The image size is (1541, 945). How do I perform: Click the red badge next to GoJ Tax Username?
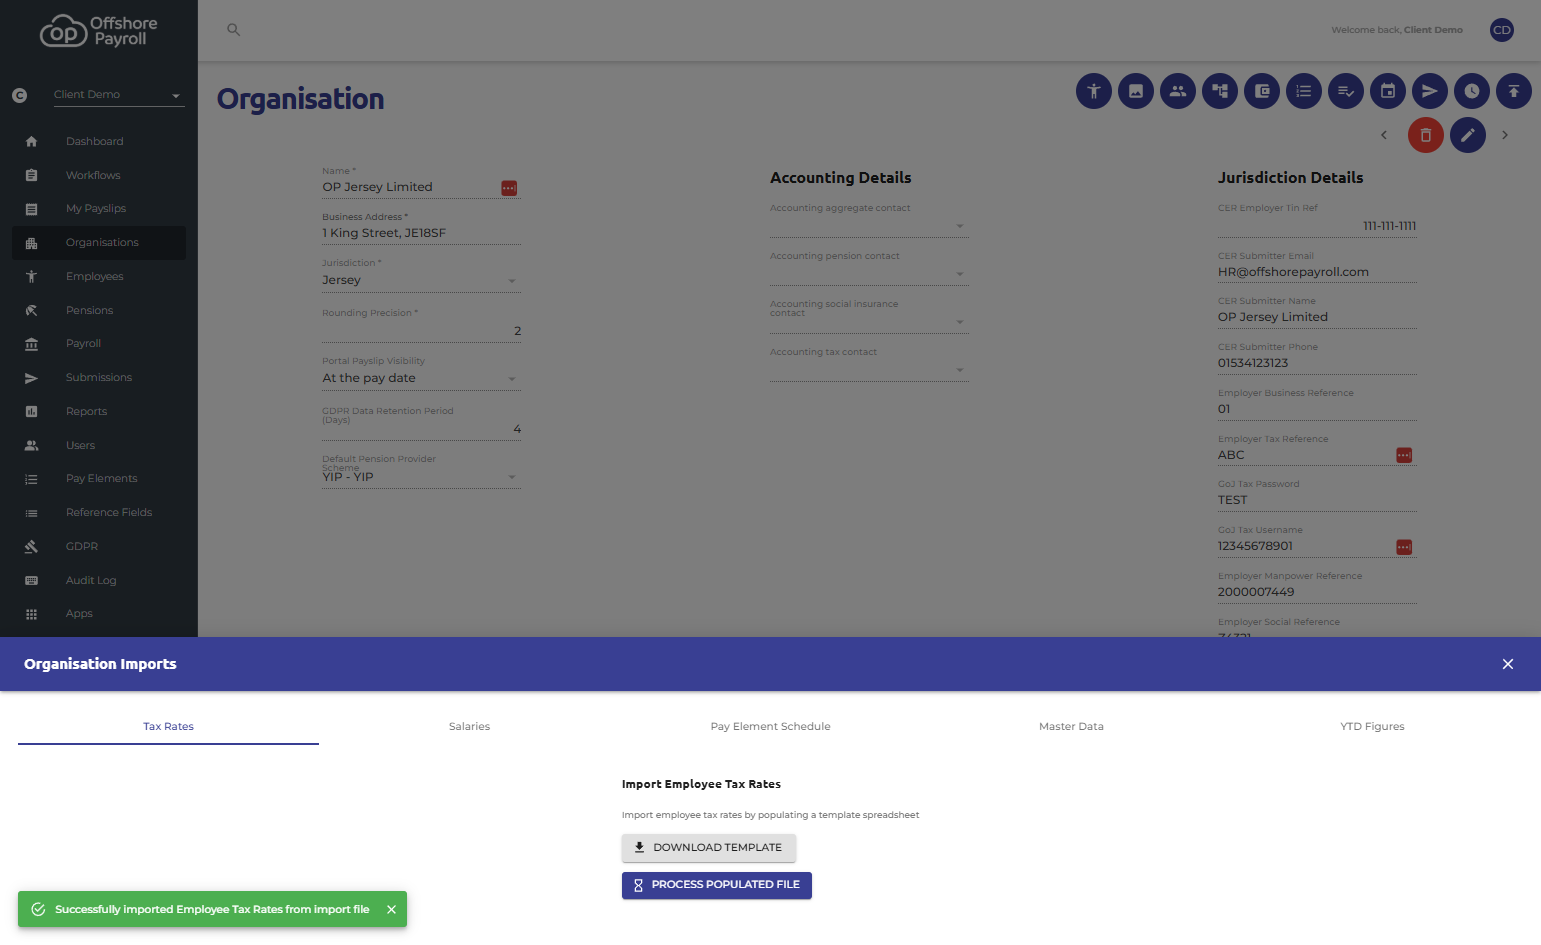(x=1404, y=547)
